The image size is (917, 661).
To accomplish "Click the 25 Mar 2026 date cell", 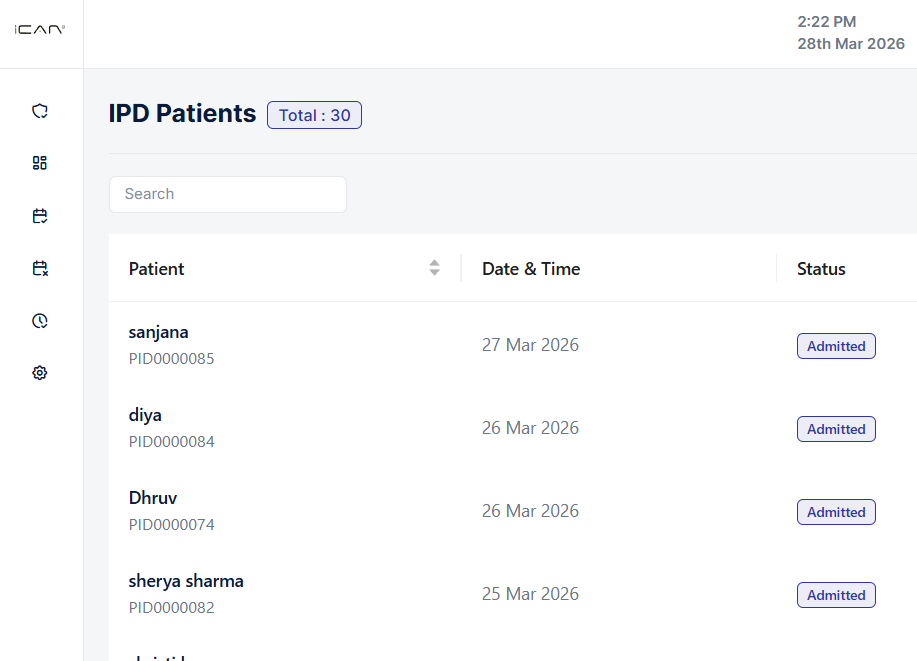I will 530,594.
